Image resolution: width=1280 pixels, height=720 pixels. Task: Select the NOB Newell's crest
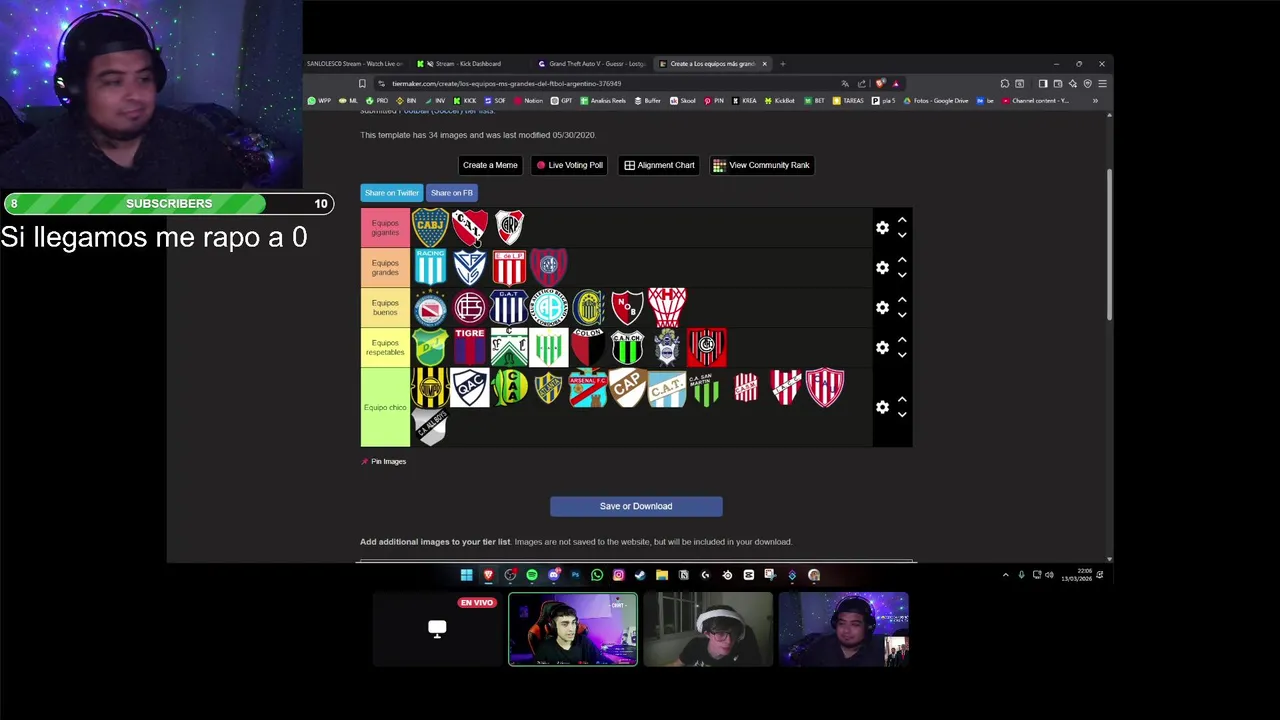click(x=627, y=307)
